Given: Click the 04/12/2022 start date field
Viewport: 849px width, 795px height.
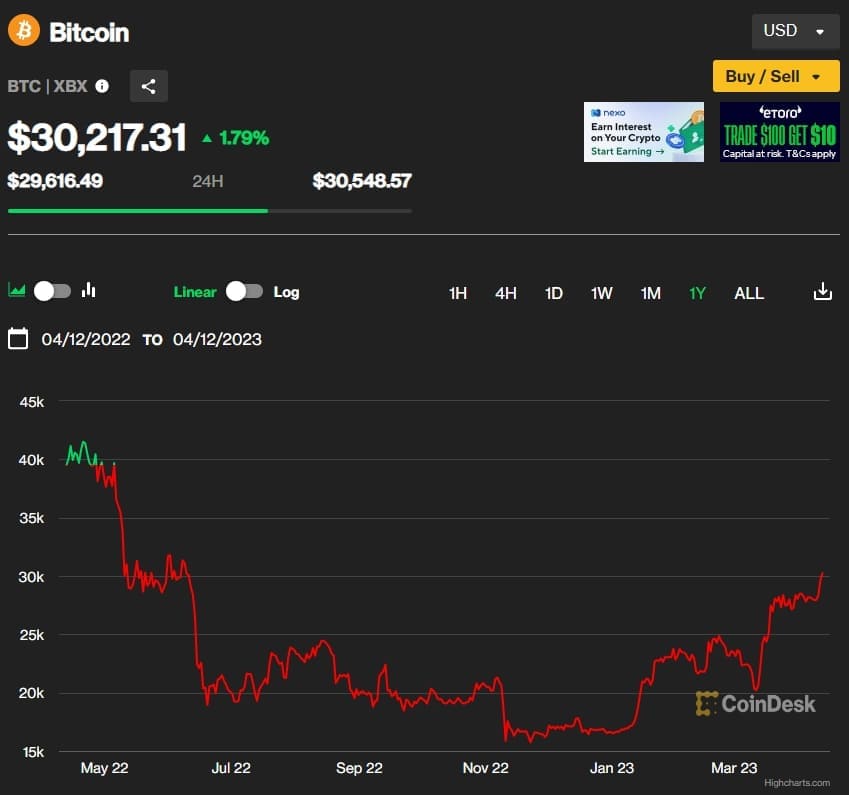Looking at the screenshot, I should click(x=84, y=339).
